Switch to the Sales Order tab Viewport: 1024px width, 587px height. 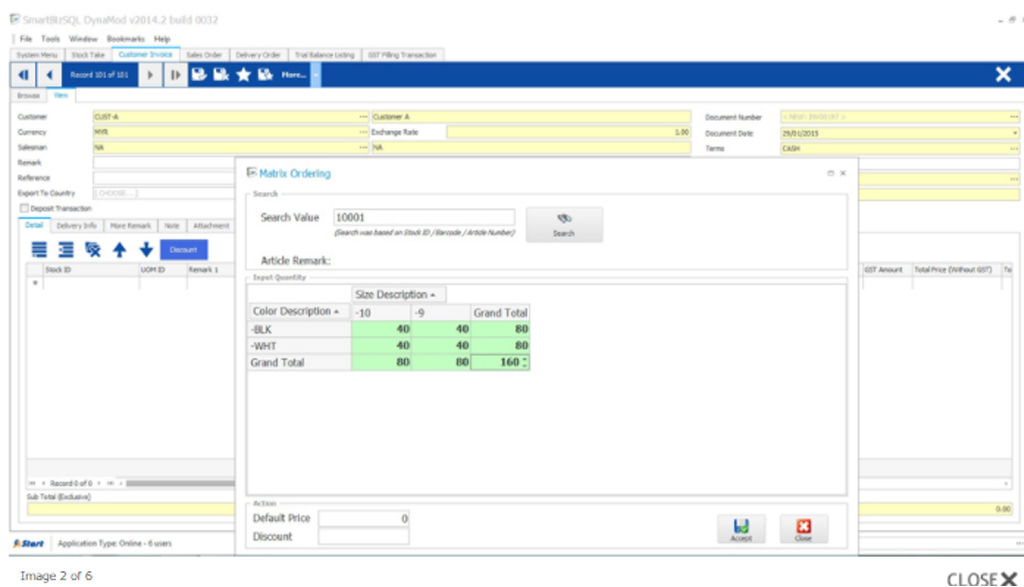(205, 55)
